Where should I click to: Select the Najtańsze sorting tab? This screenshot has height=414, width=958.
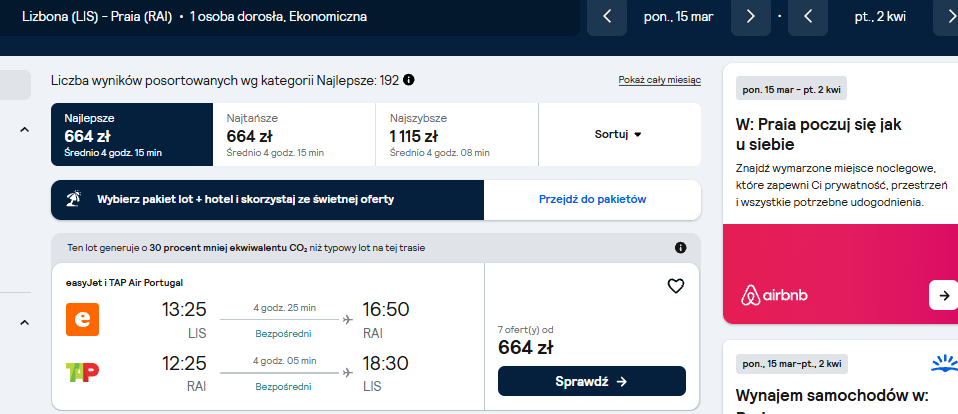[x=294, y=134]
